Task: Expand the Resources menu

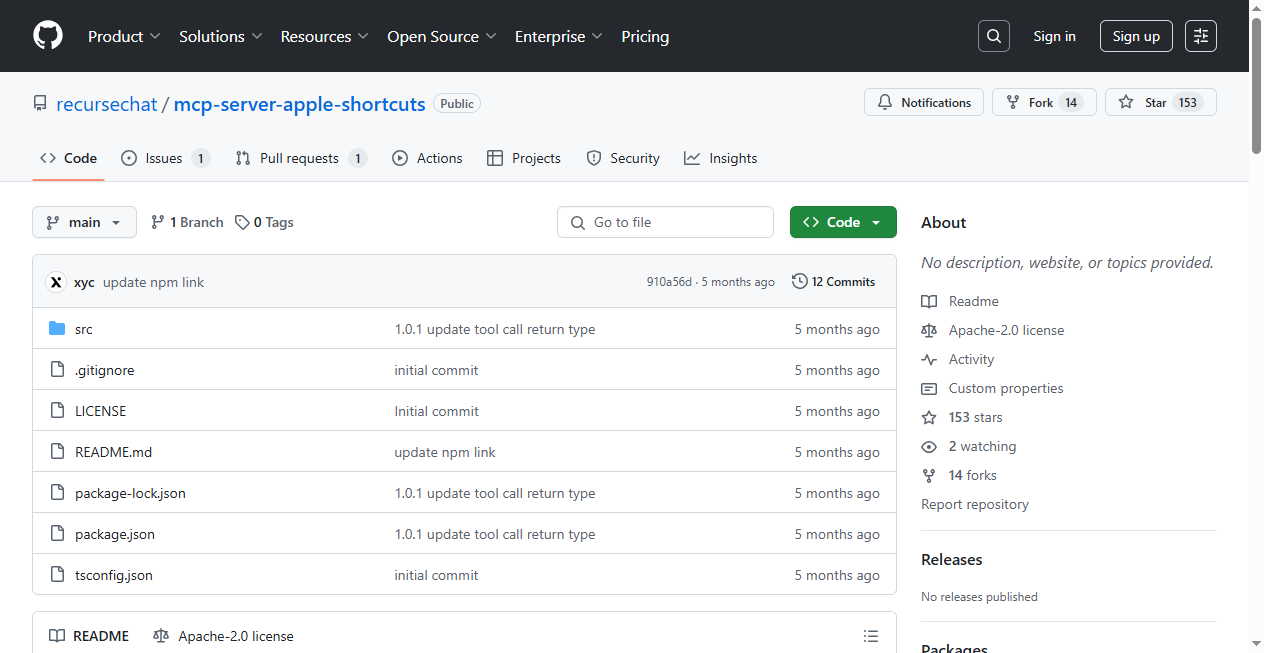Action: pyautogui.click(x=325, y=36)
